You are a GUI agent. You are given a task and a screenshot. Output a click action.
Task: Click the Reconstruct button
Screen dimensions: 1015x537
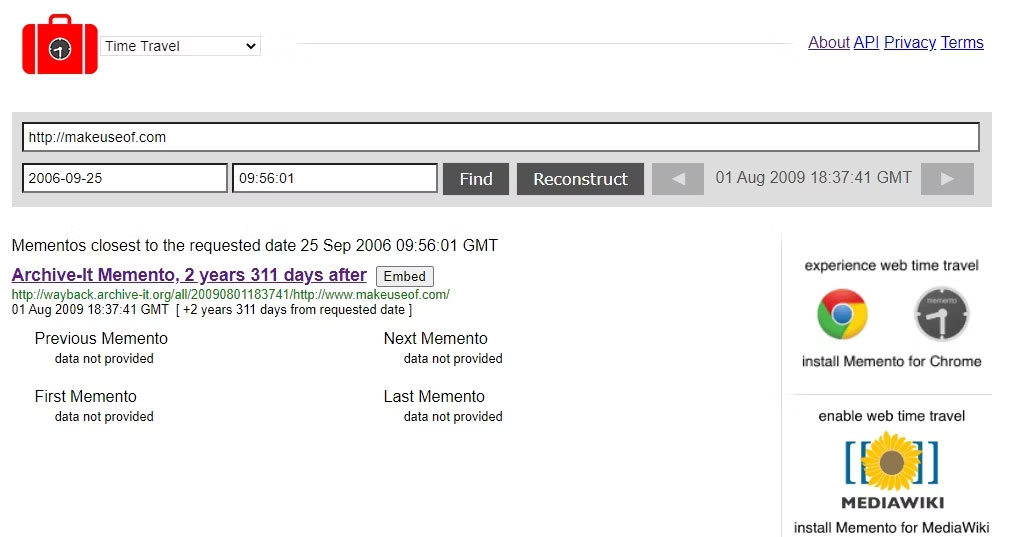[580, 179]
